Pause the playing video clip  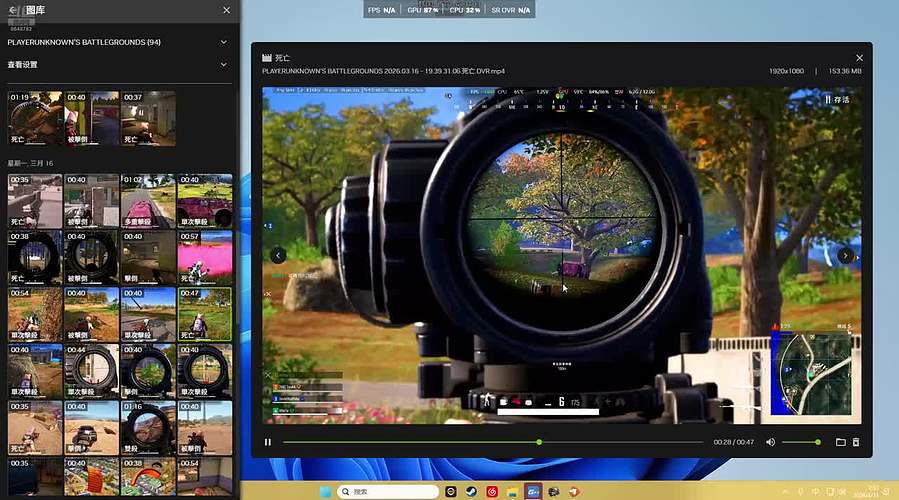click(267, 442)
